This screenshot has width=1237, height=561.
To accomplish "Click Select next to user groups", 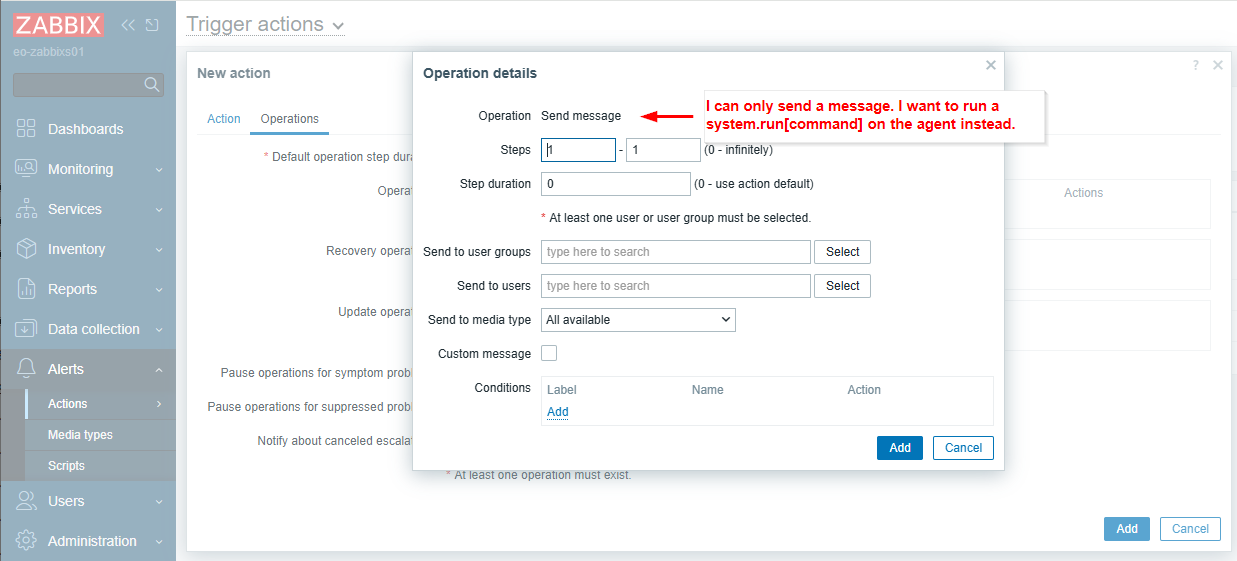I will [842, 252].
